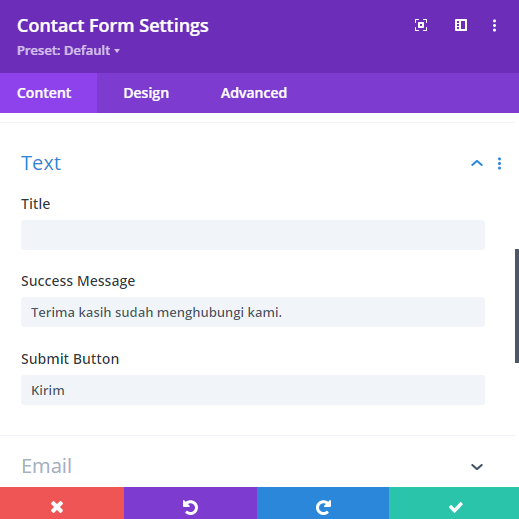The height and width of the screenshot is (519, 519).
Task: Click the Text section heading
Action: click(x=41, y=163)
